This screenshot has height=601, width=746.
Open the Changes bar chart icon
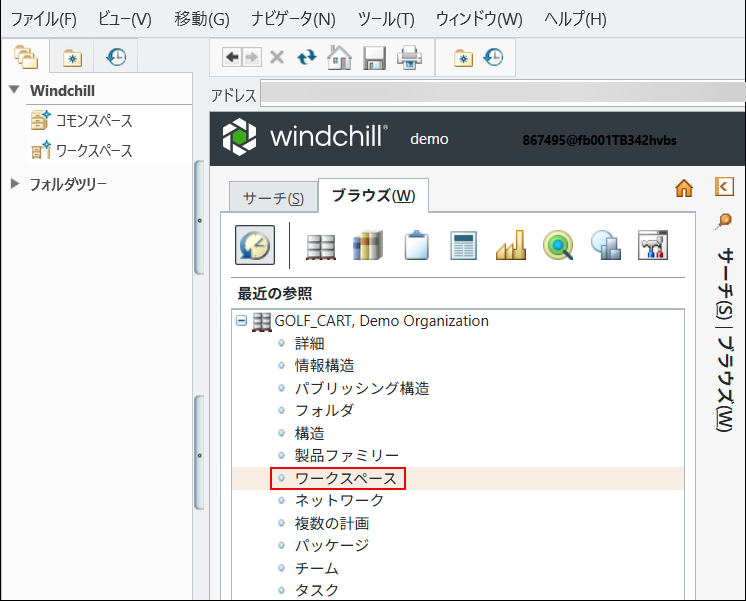(511, 245)
